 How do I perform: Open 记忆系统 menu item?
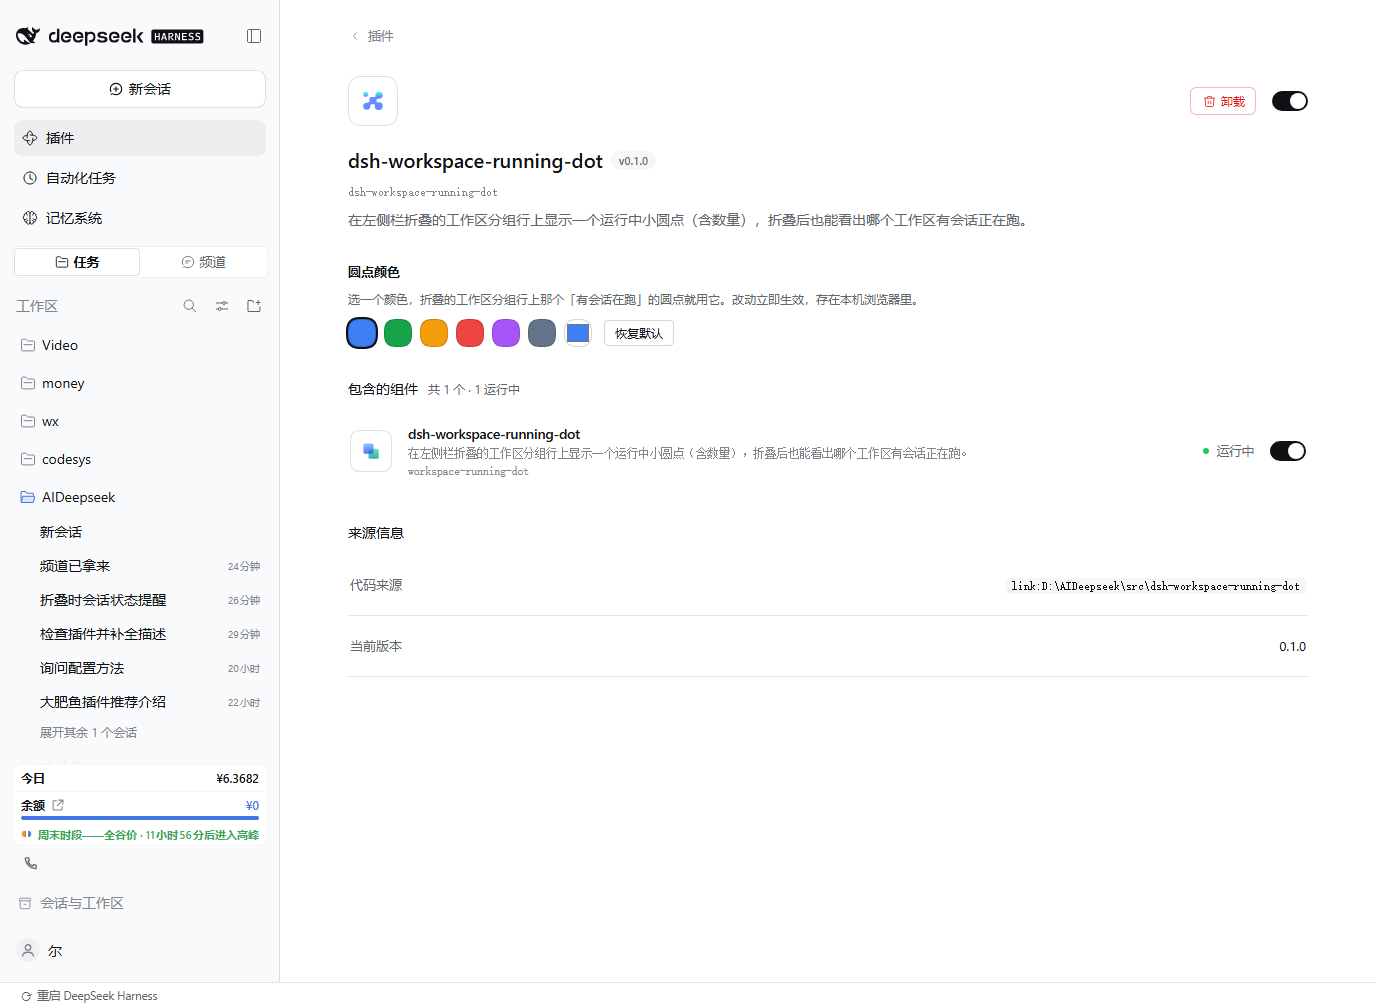tap(140, 218)
